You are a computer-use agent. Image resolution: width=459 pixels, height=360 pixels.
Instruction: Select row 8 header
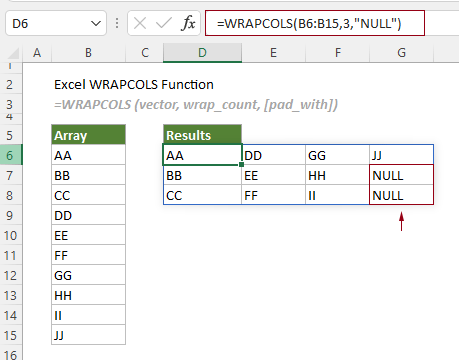coord(11,195)
